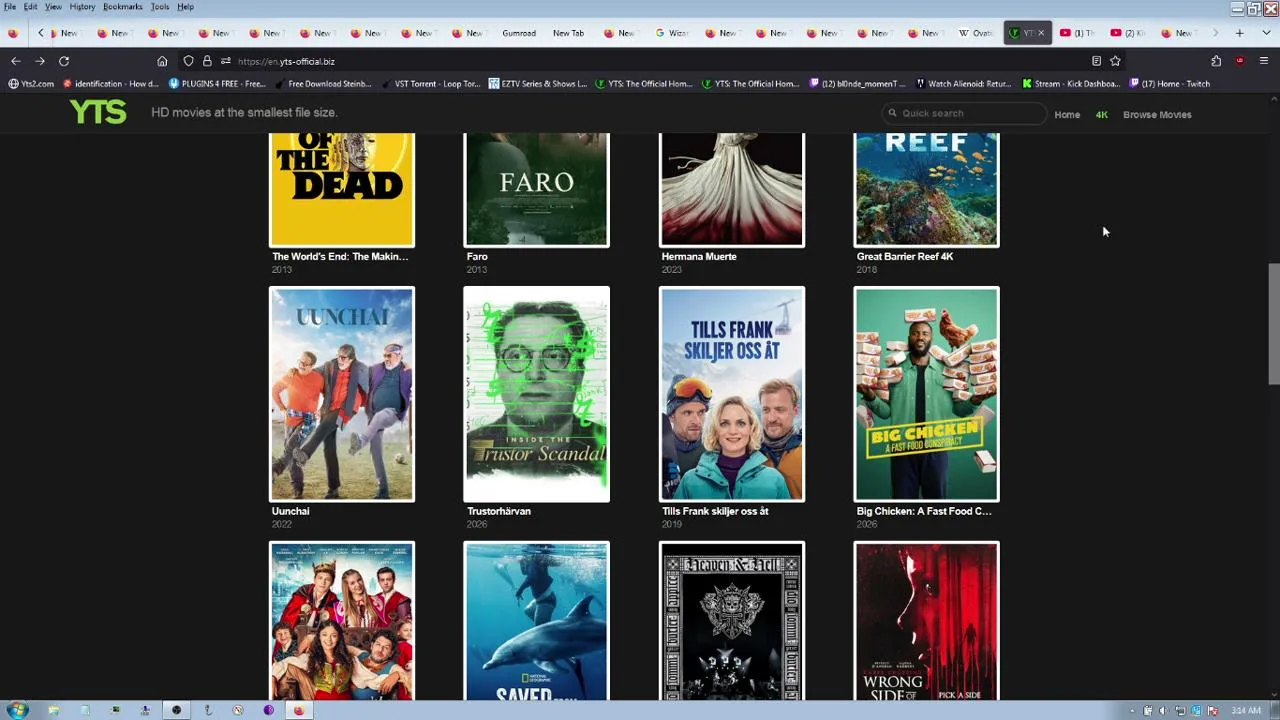Click the page vertical scrollbar thumb

pos(1273,323)
